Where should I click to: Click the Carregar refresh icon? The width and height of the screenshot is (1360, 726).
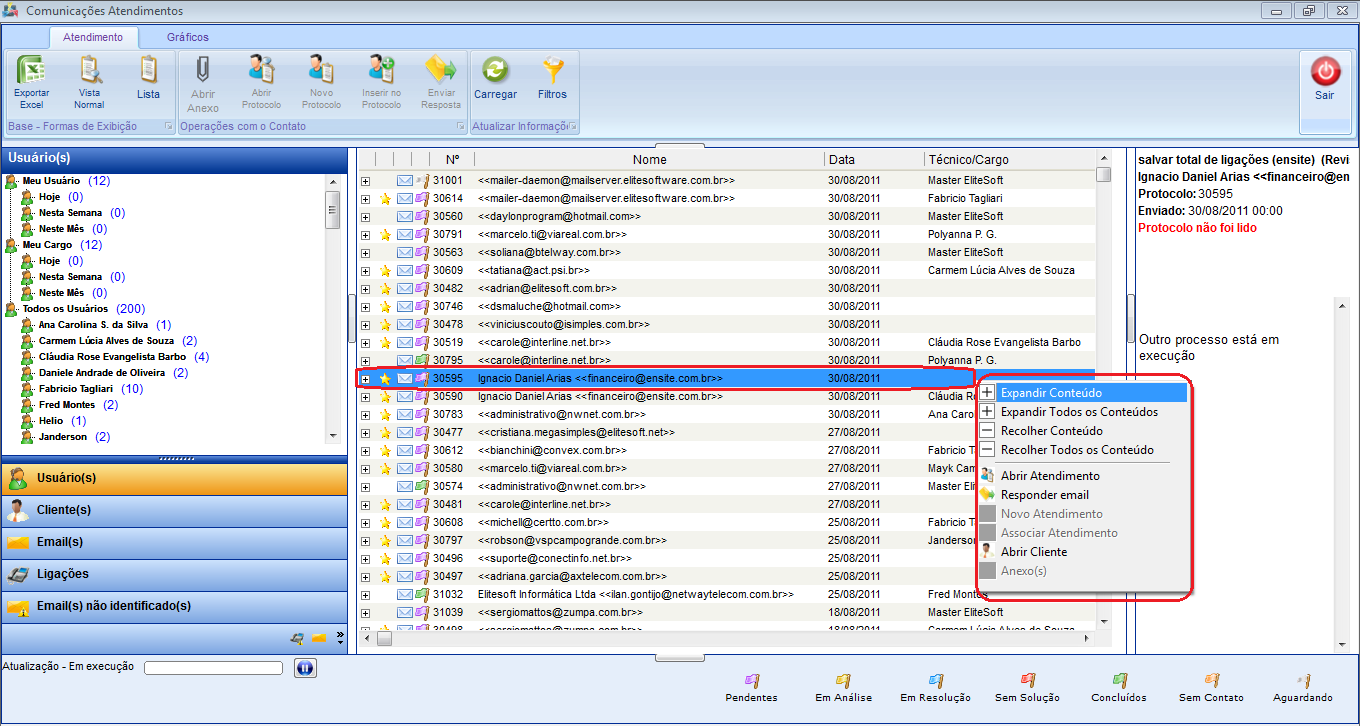tap(495, 72)
